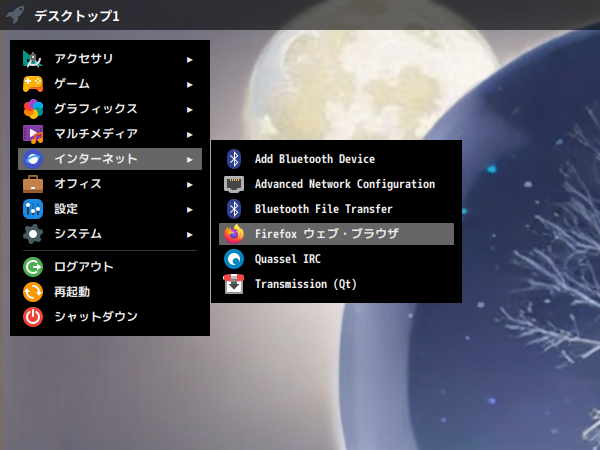Screen dimensions: 600x450
Task: Expand the オフィス submenu arrow
Action: (189, 185)
